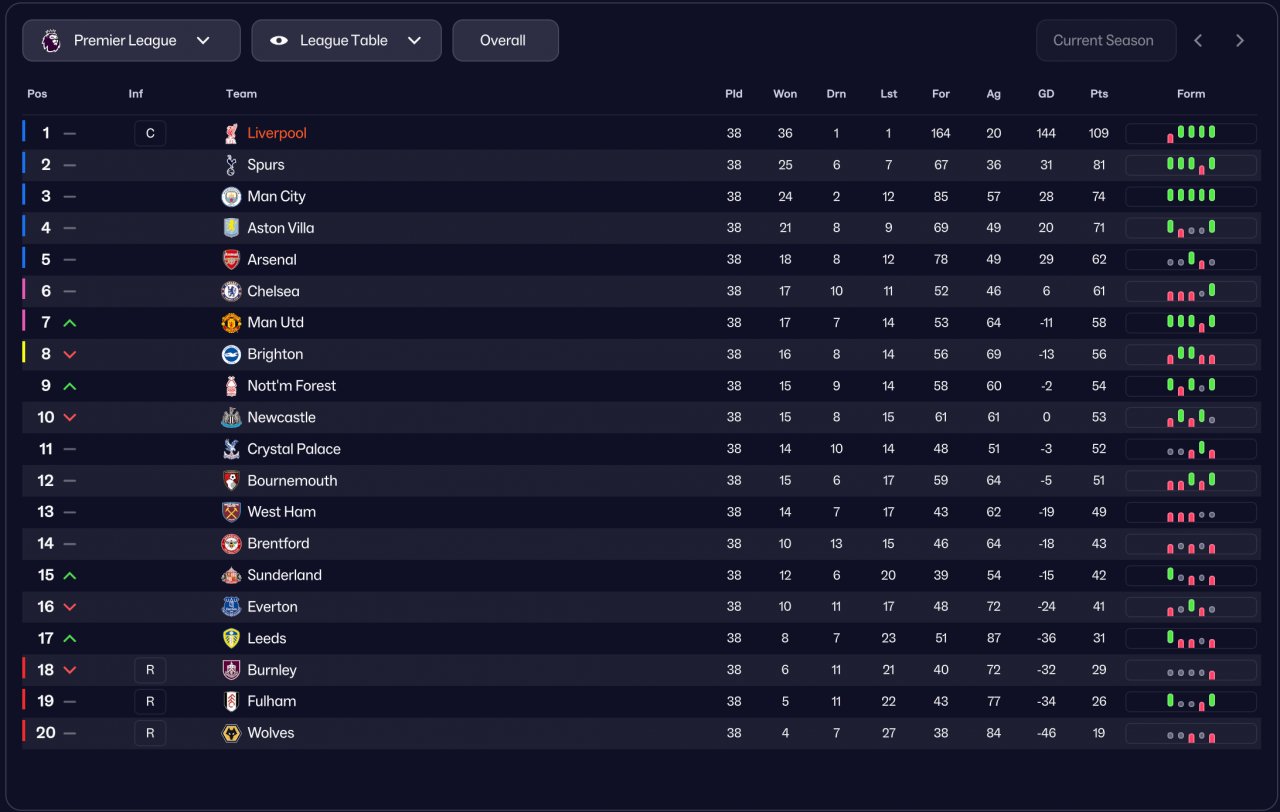The image size is (1280, 812).
Task: Click Liverpool's champion C info badge
Action: click(150, 133)
